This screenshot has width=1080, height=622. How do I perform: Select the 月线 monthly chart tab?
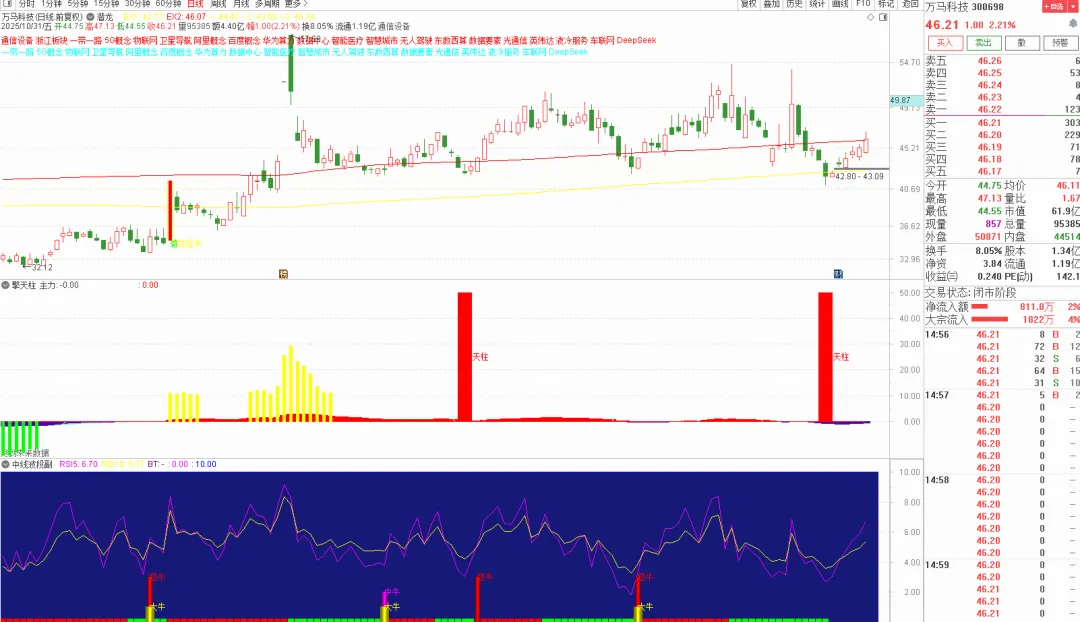241,3
